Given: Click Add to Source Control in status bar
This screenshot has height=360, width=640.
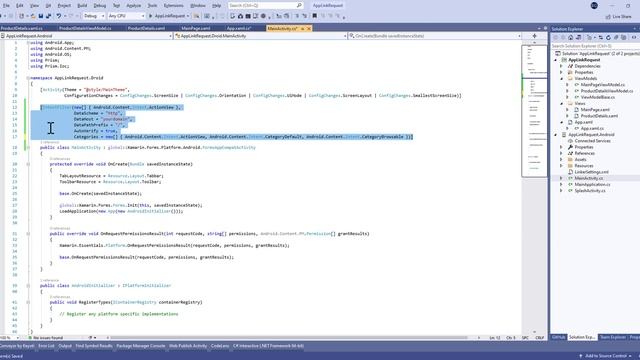Looking at the screenshot, I should click(x=606, y=356).
